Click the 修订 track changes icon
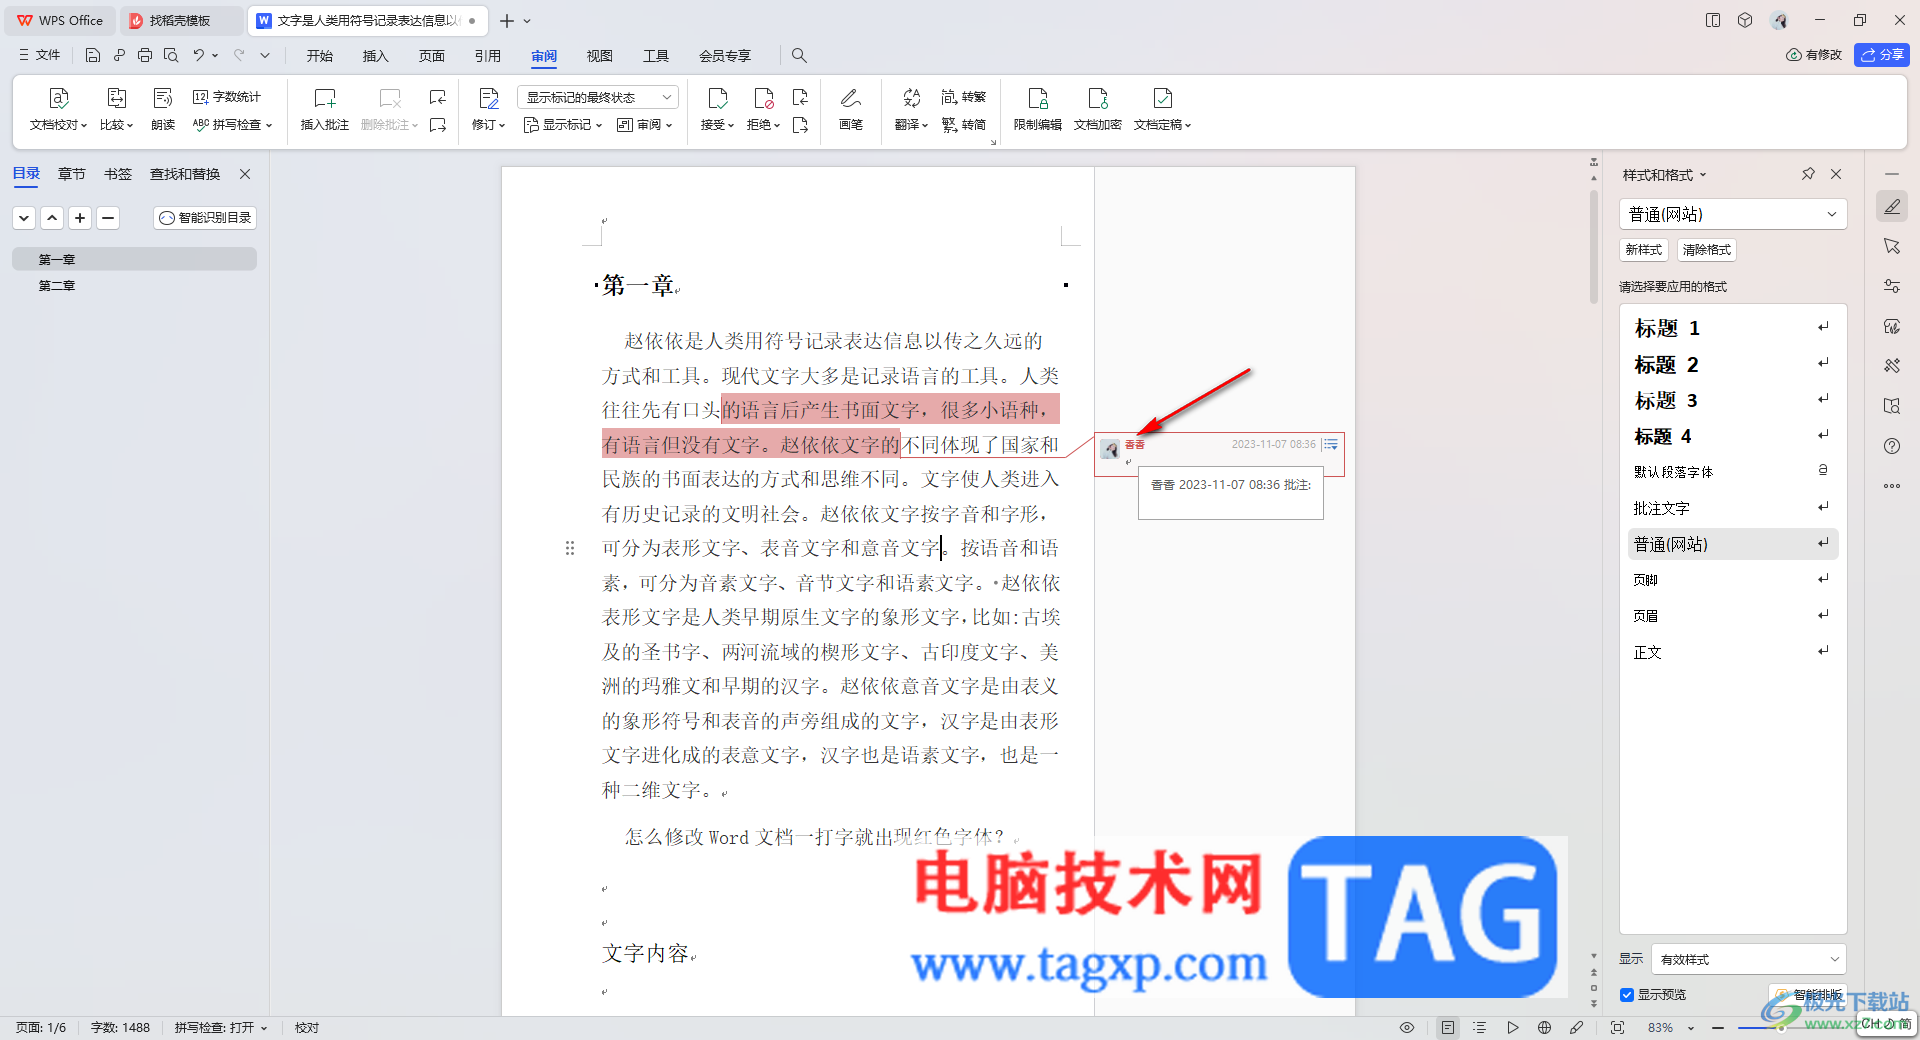The height and width of the screenshot is (1040, 1920). point(488,98)
